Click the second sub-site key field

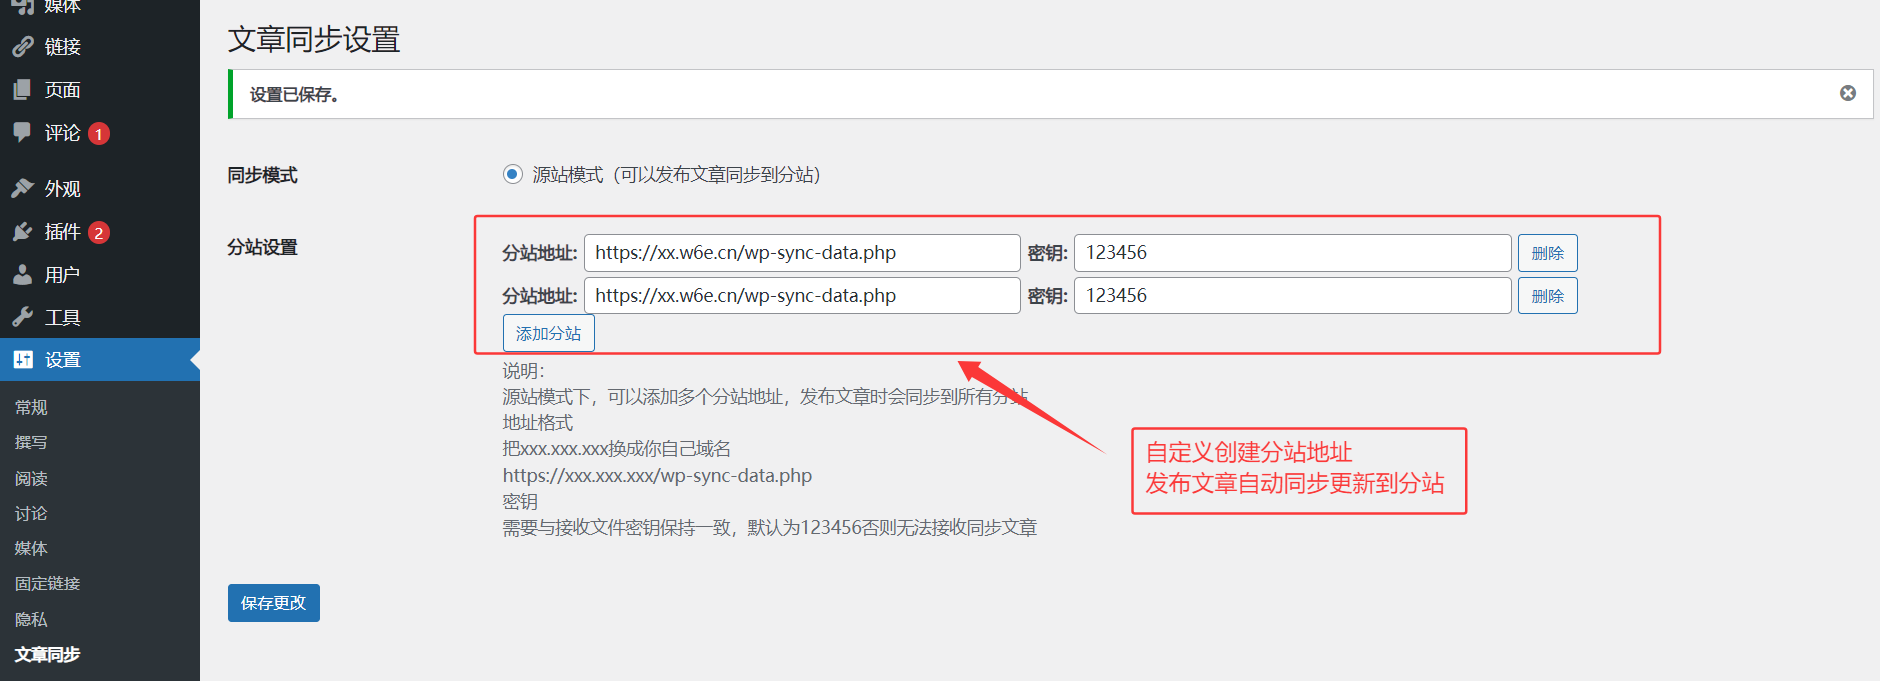(x=1291, y=296)
